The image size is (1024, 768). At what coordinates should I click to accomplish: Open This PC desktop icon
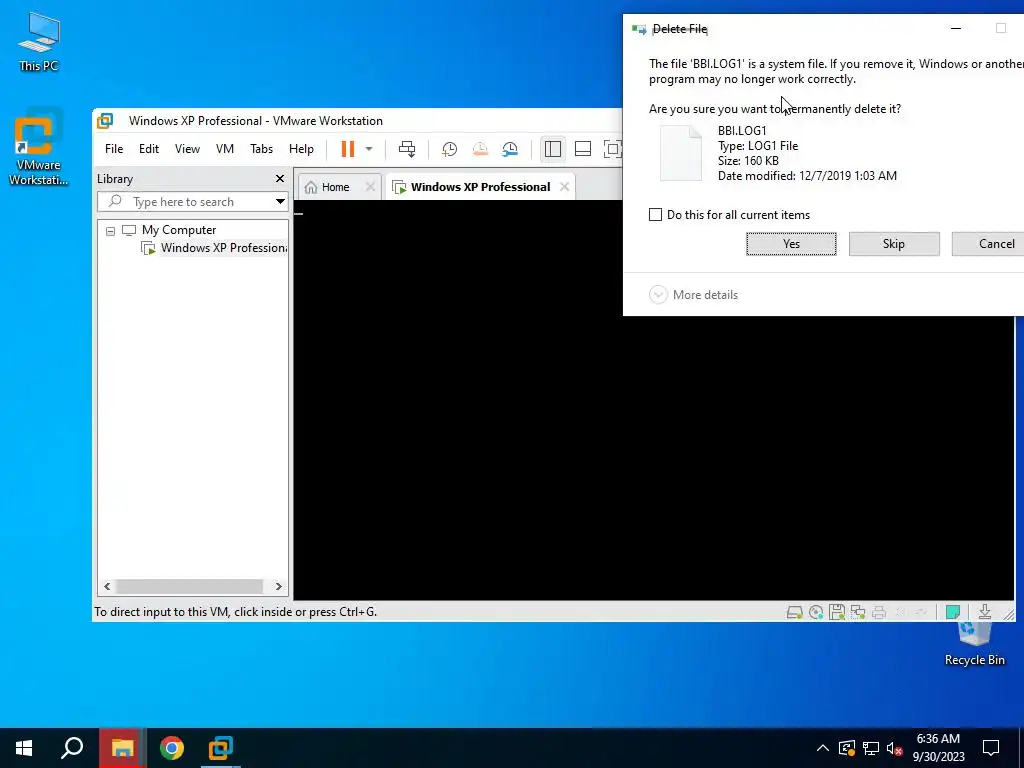click(39, 42)
